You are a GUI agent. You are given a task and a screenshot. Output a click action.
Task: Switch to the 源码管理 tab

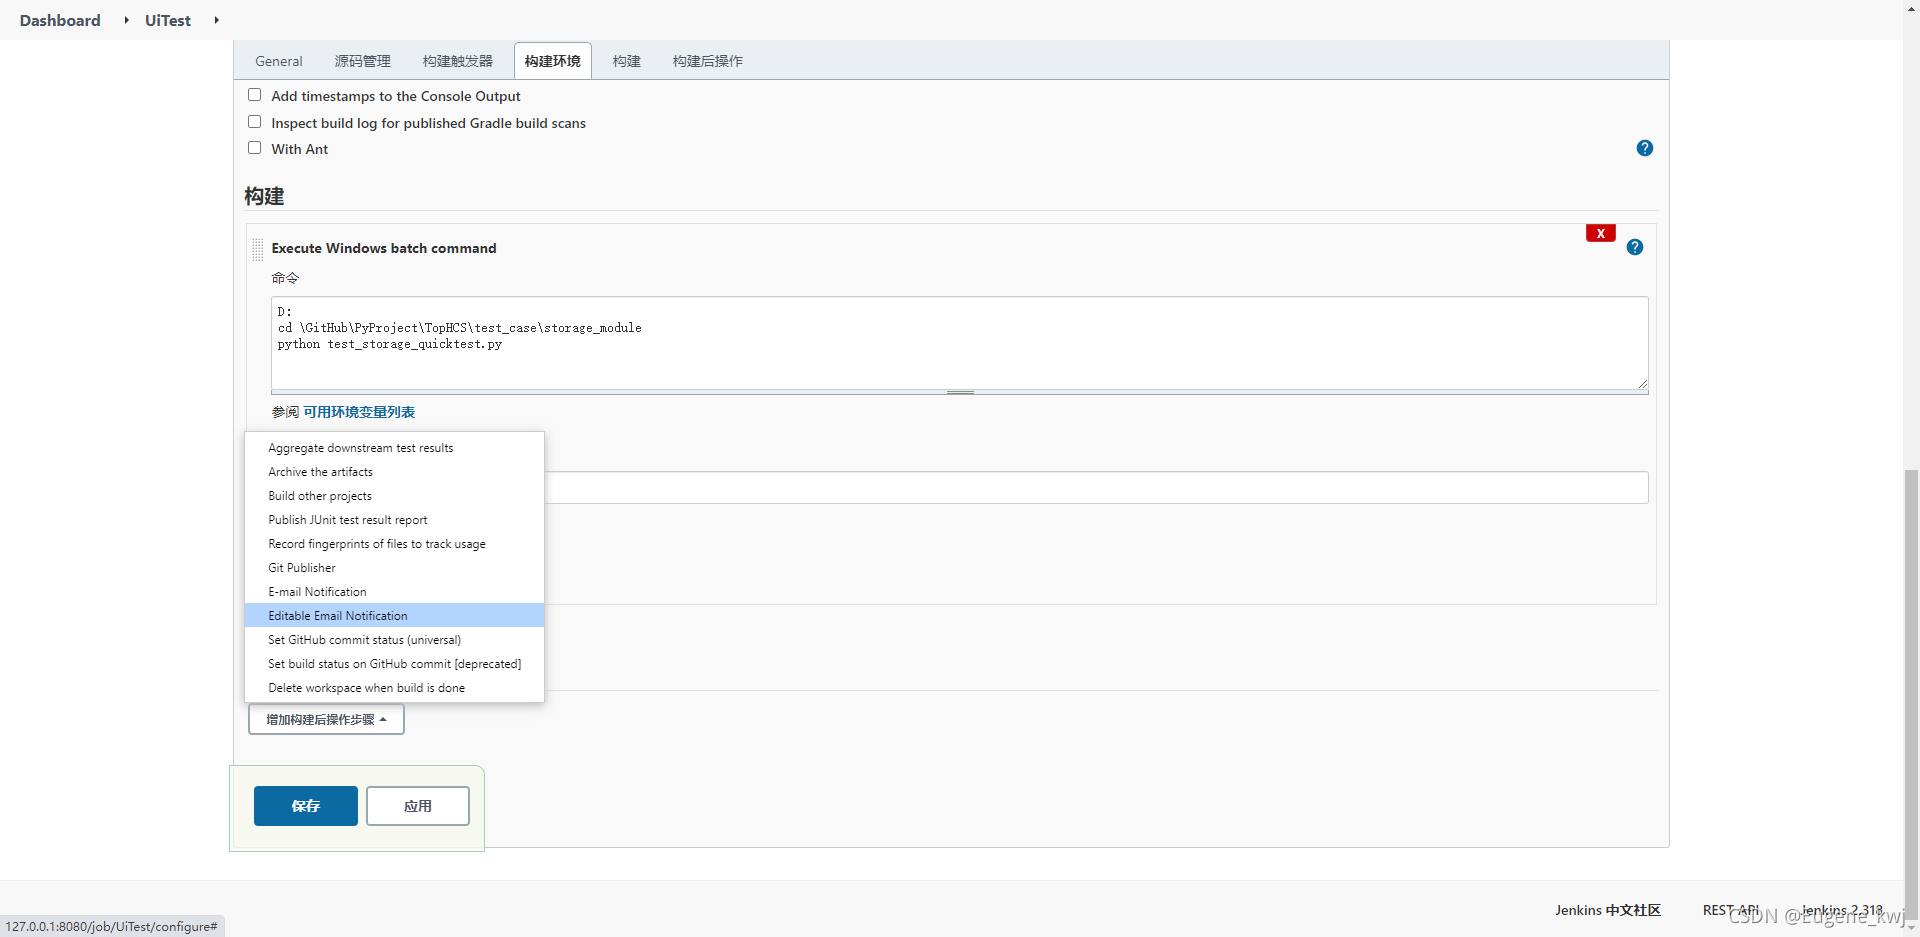click(362, 61)
